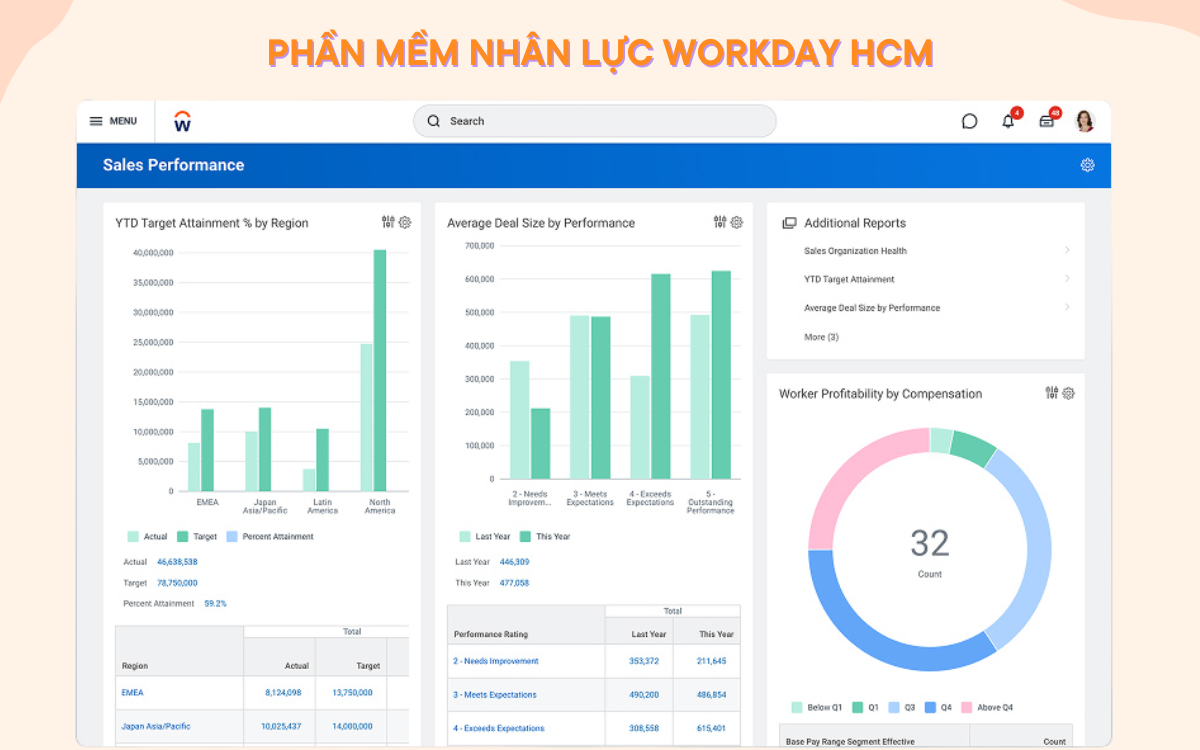Click Last Year value 446,309
Viewport: 1200px width, 750px height.
click(x=514, y=562)
